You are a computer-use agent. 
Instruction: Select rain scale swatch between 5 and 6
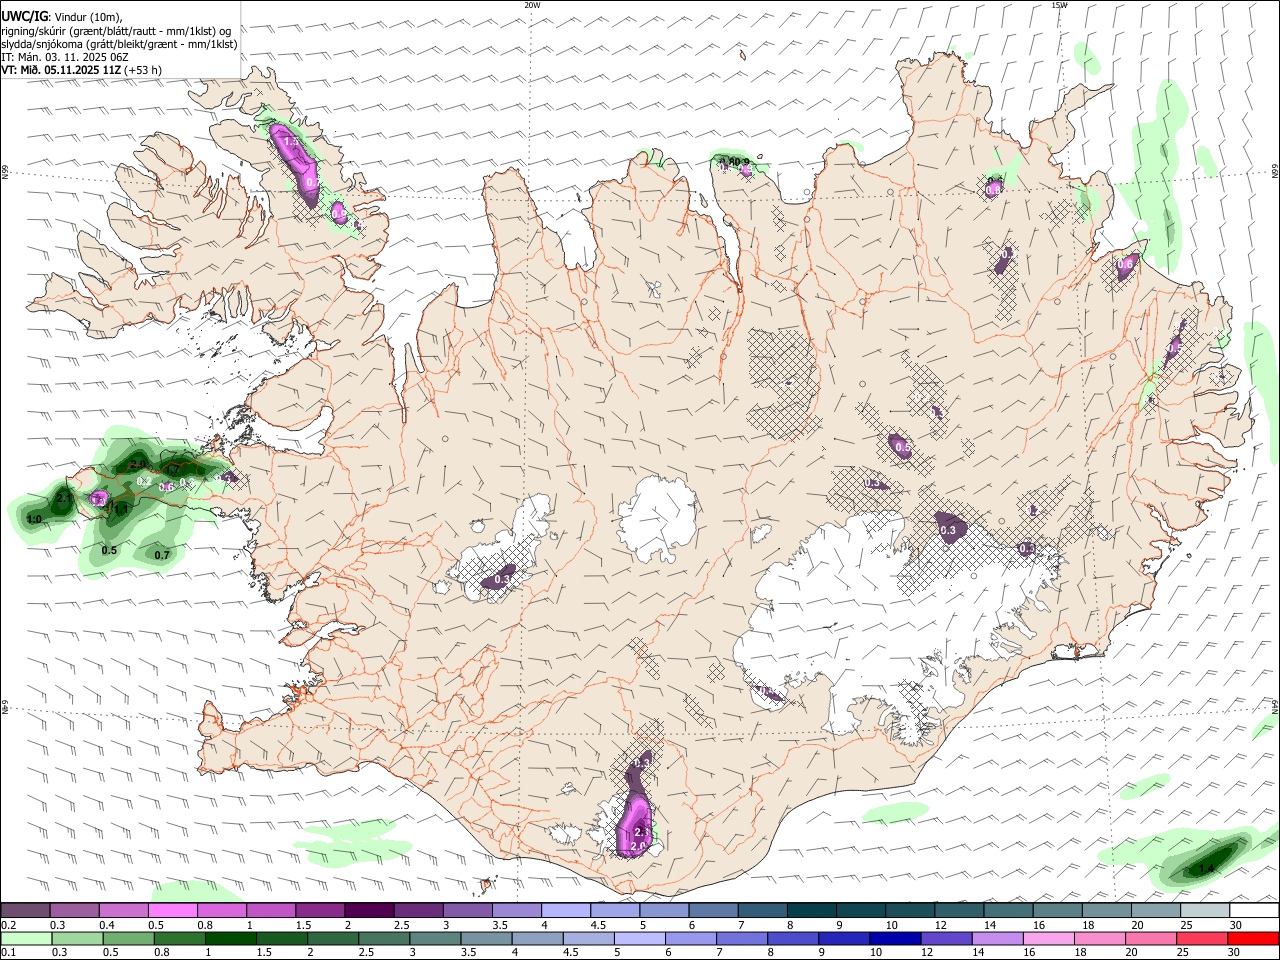(640, 938)
